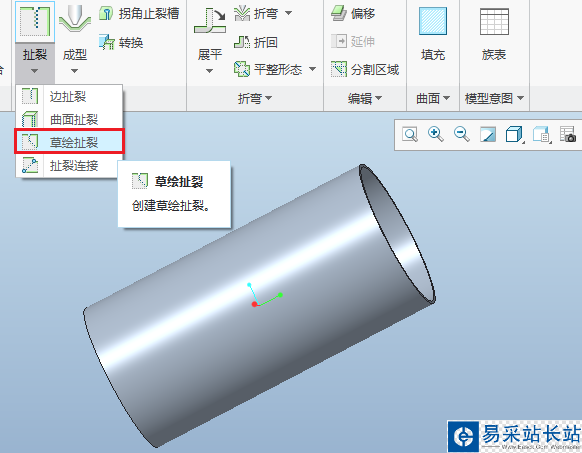The image size is (582, 453).
Task: Click the Zoom Out icon
Action: click(462, 134)
